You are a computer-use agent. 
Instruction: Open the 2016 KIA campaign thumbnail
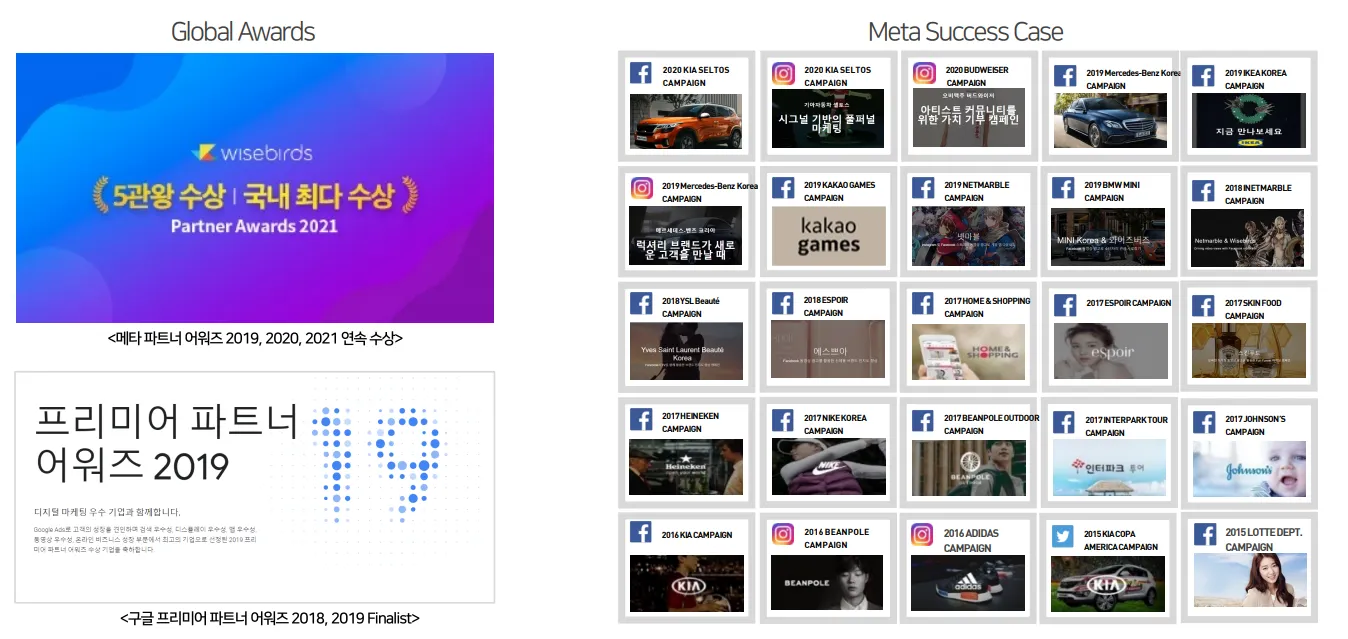coord(687,584)
